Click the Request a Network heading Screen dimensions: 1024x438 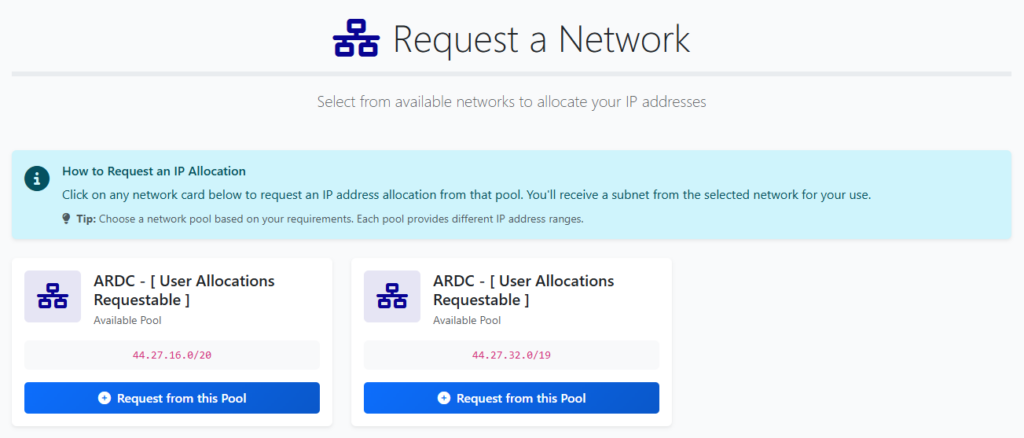pyautogui.click(x=541, y=40)
